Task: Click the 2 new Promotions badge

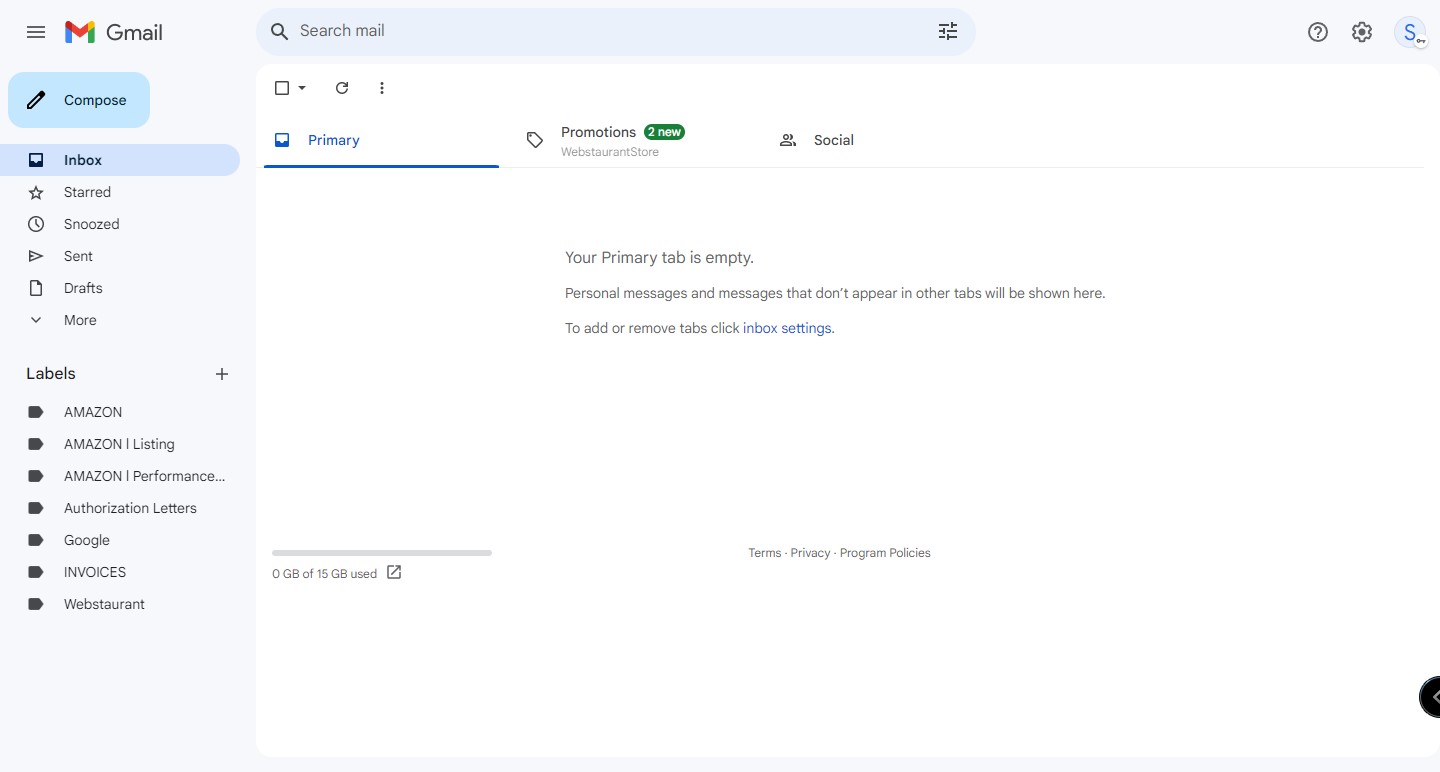Action: point(664,132)
